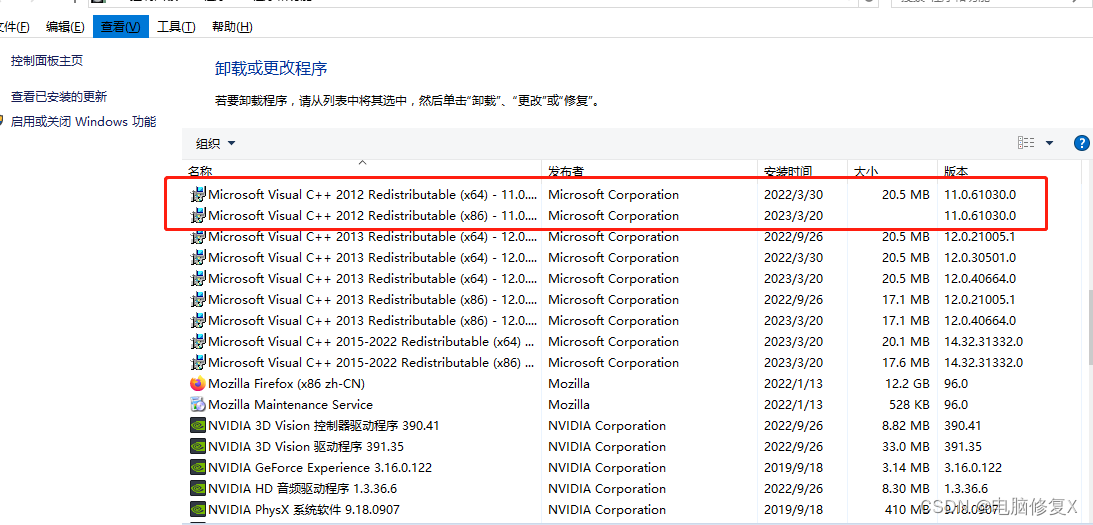This screenshot has height=525, width=1093.
Task: Click the Mozilla Firefox icon
Action: tap(198, 383)
